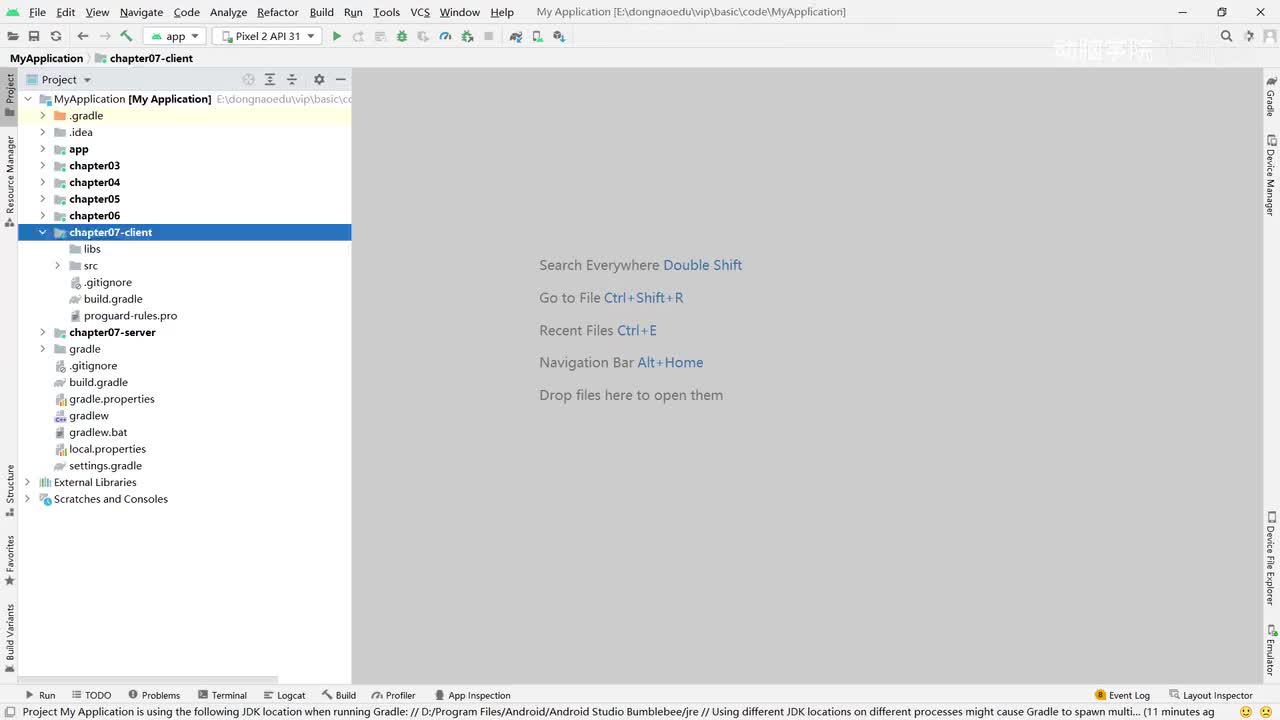Navigate forward with the right arrow icon
1280x720 pixels.
[x=105, y=36]
